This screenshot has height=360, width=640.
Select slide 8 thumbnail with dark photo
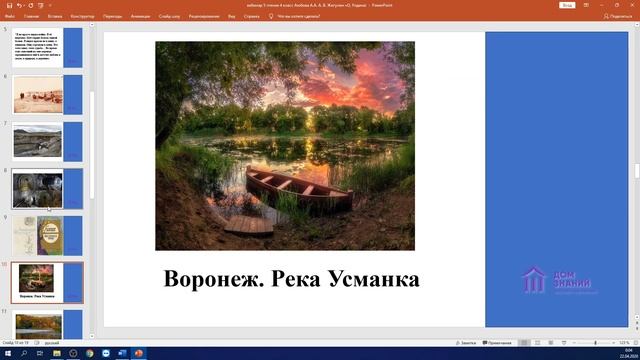coord(47,189)
